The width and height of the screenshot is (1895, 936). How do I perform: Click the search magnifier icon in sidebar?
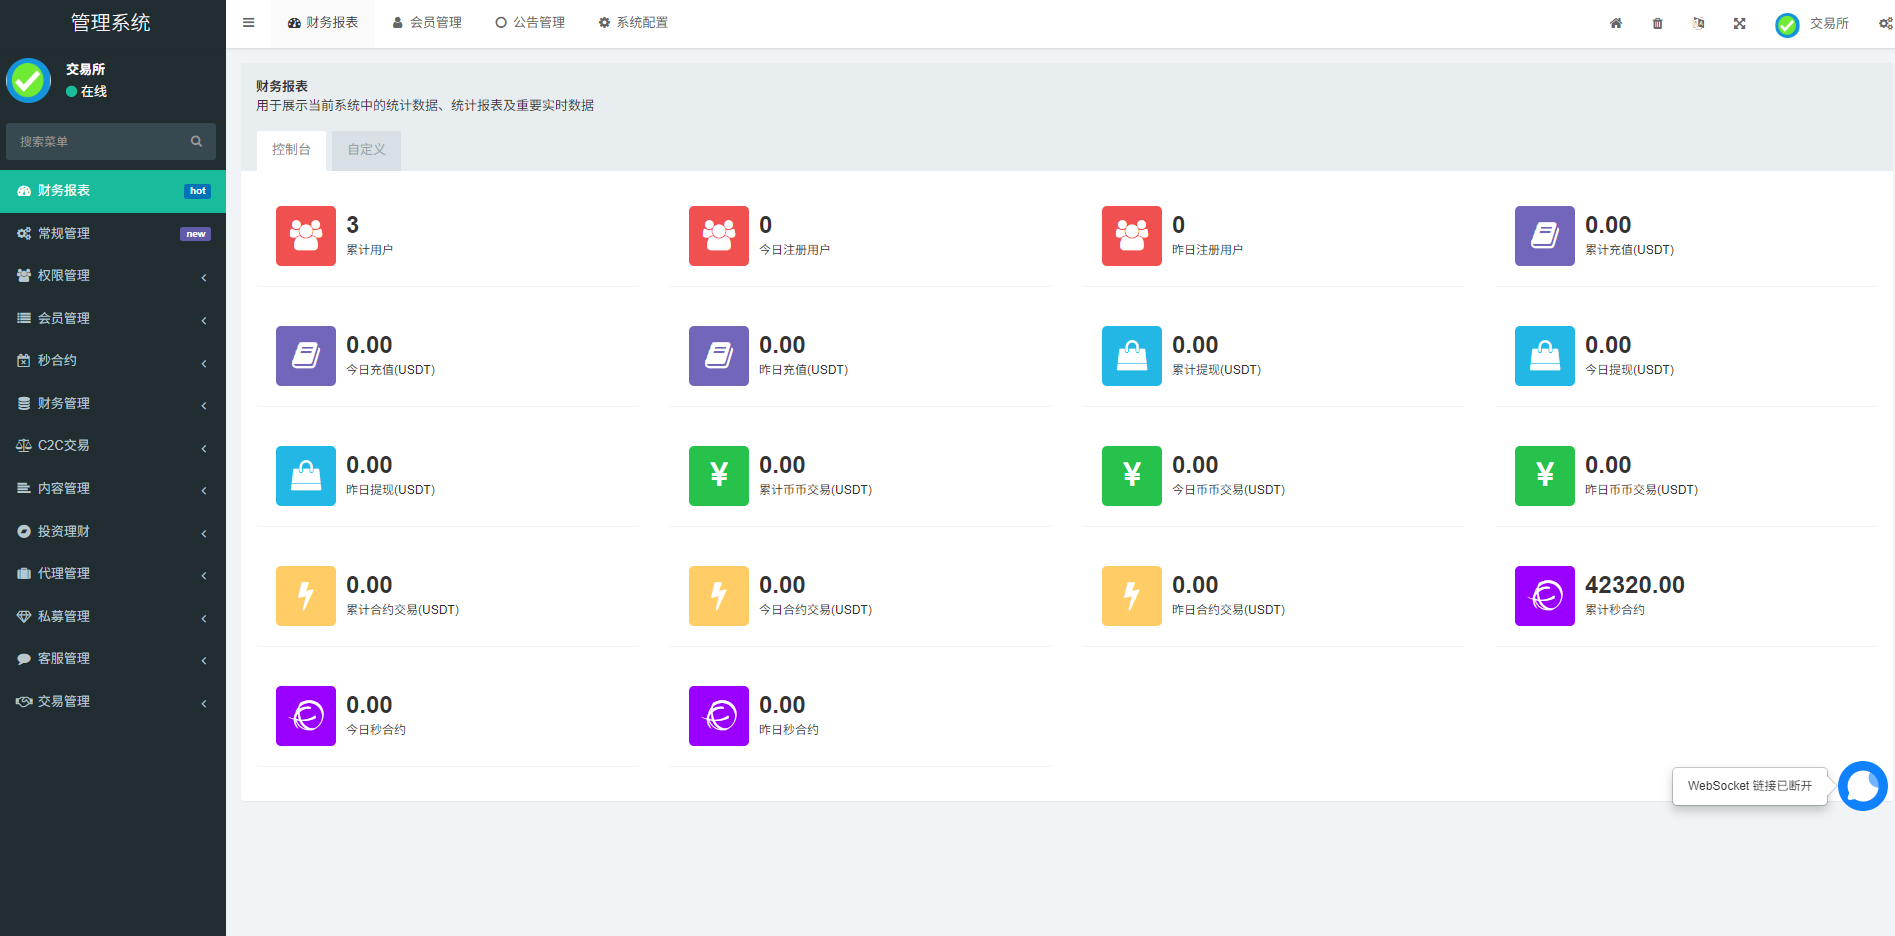pyautogui.click(x=196, y=141)
